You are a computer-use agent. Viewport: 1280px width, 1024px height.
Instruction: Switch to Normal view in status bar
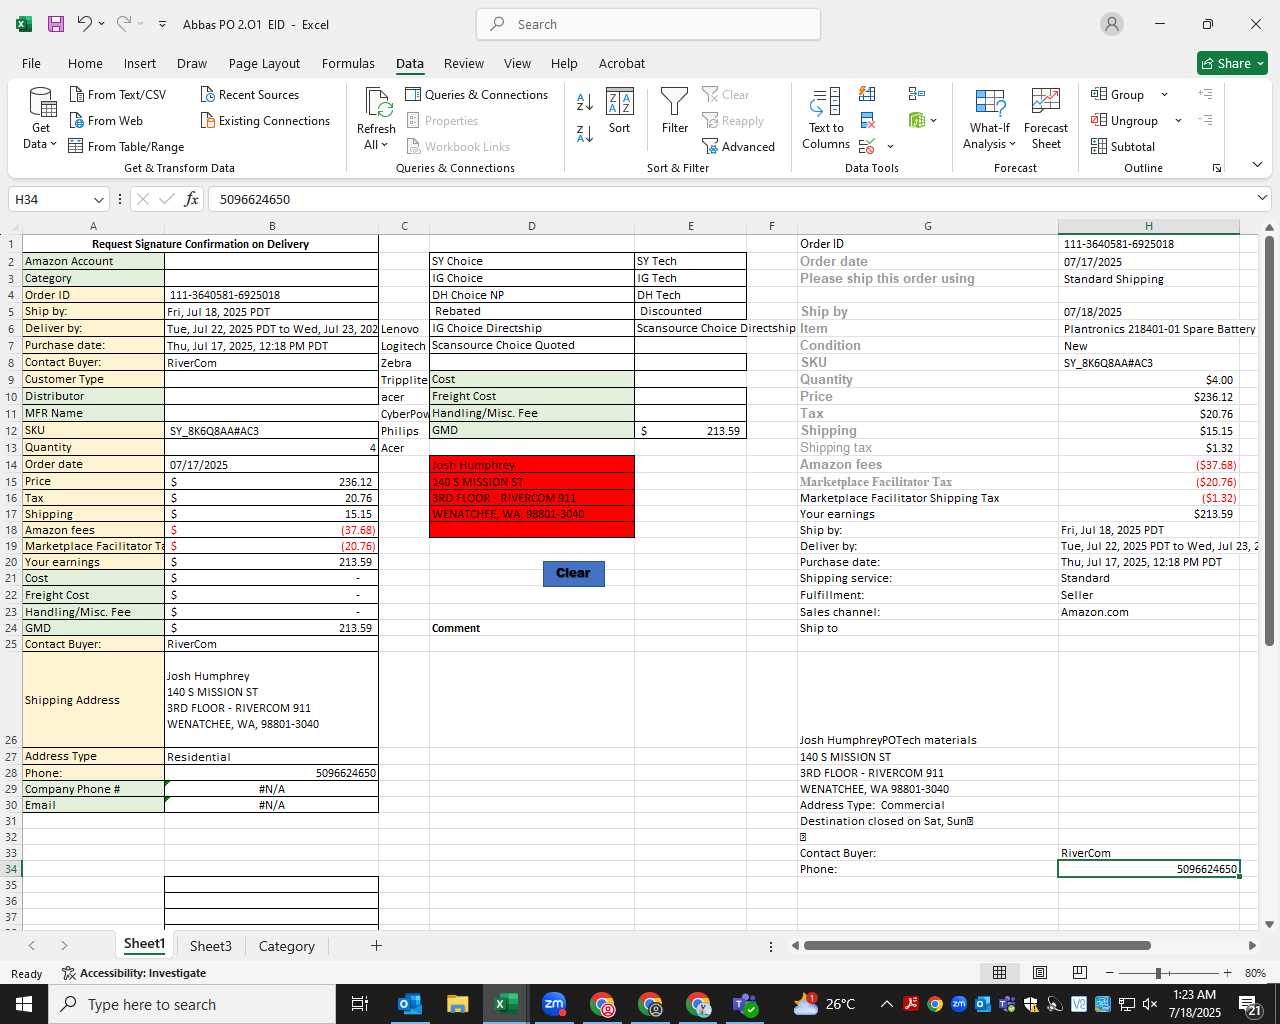point(999,973)
